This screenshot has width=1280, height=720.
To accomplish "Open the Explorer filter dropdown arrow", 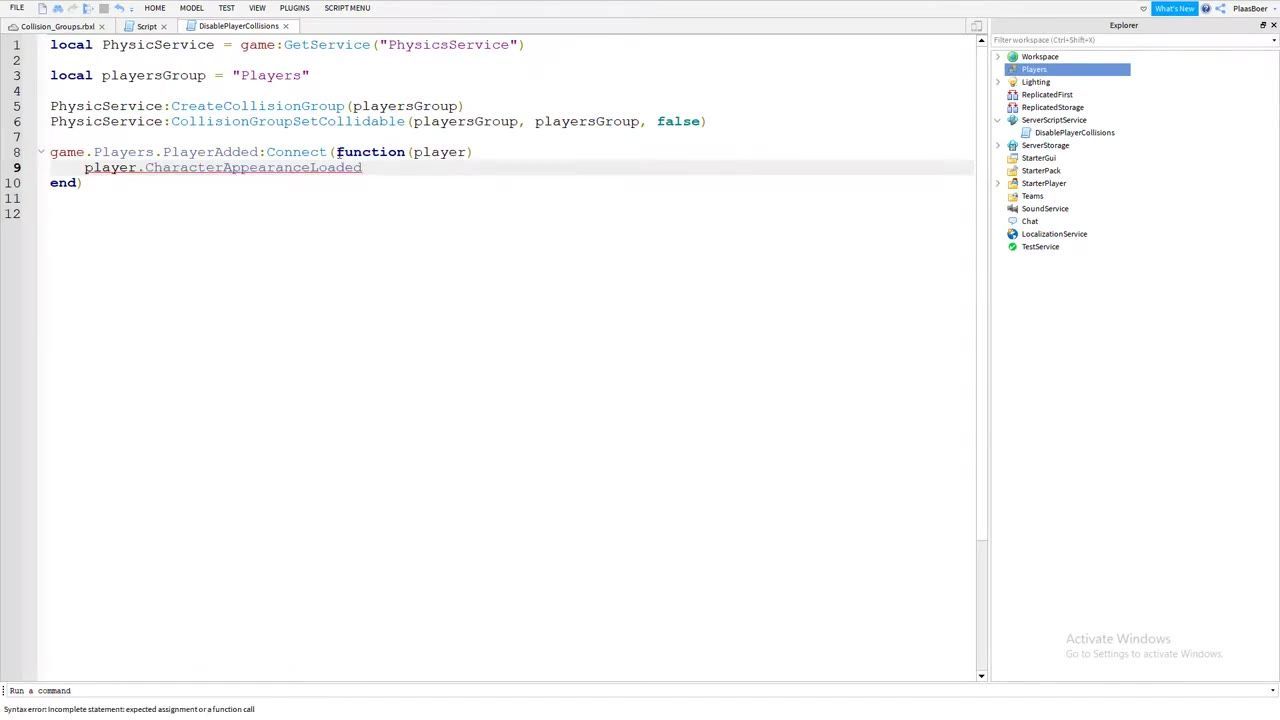I will coord(1274,40).
